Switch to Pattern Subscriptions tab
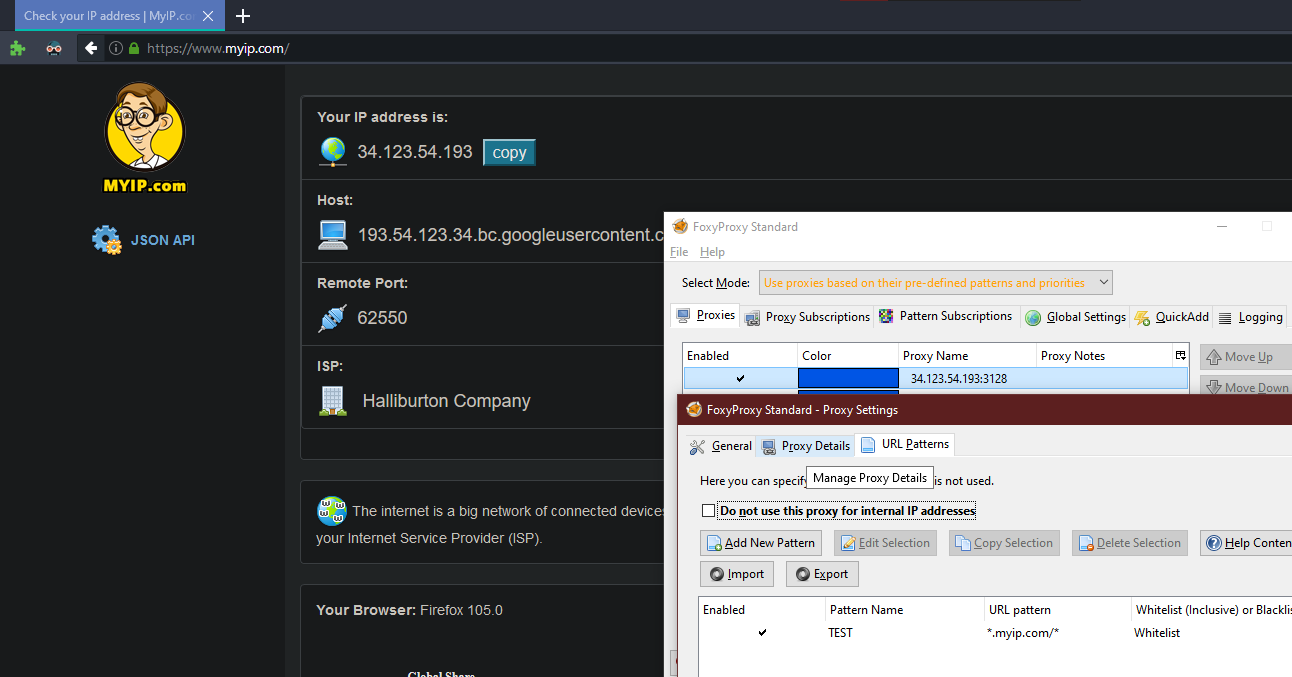Screen dimensions: 1292x677 [x=946, y=316]
